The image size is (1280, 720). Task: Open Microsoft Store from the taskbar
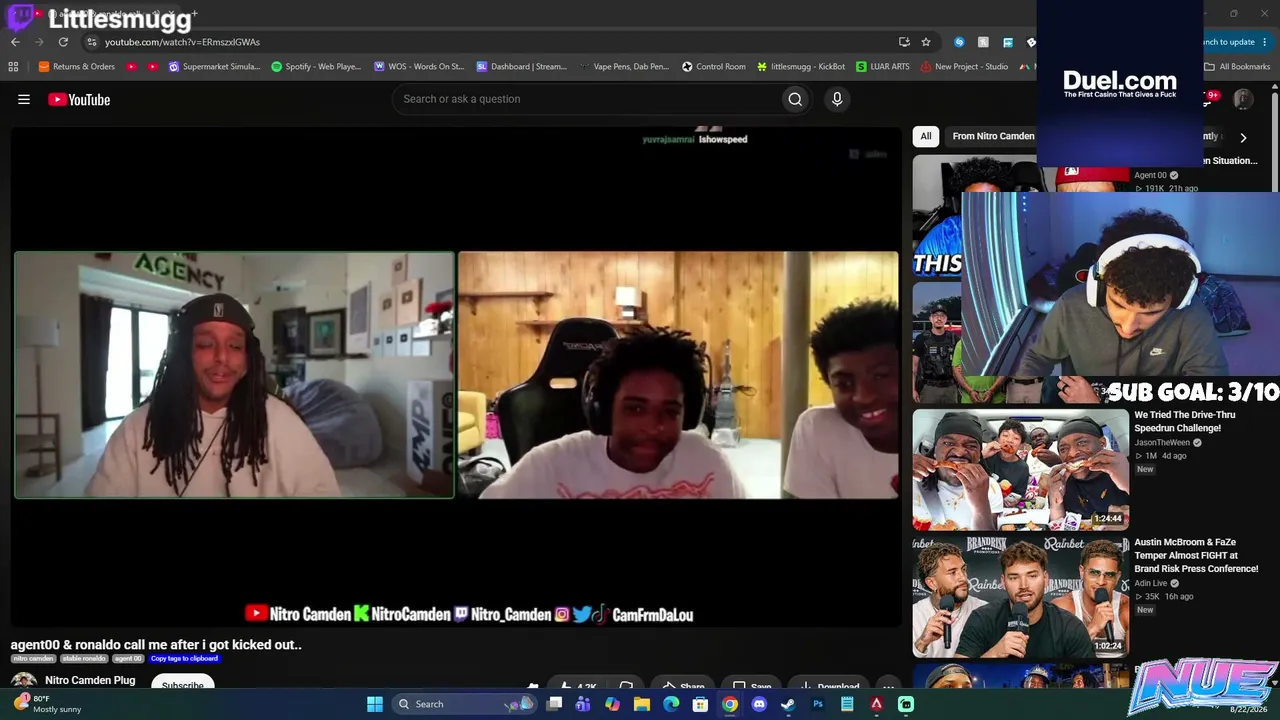701,704
